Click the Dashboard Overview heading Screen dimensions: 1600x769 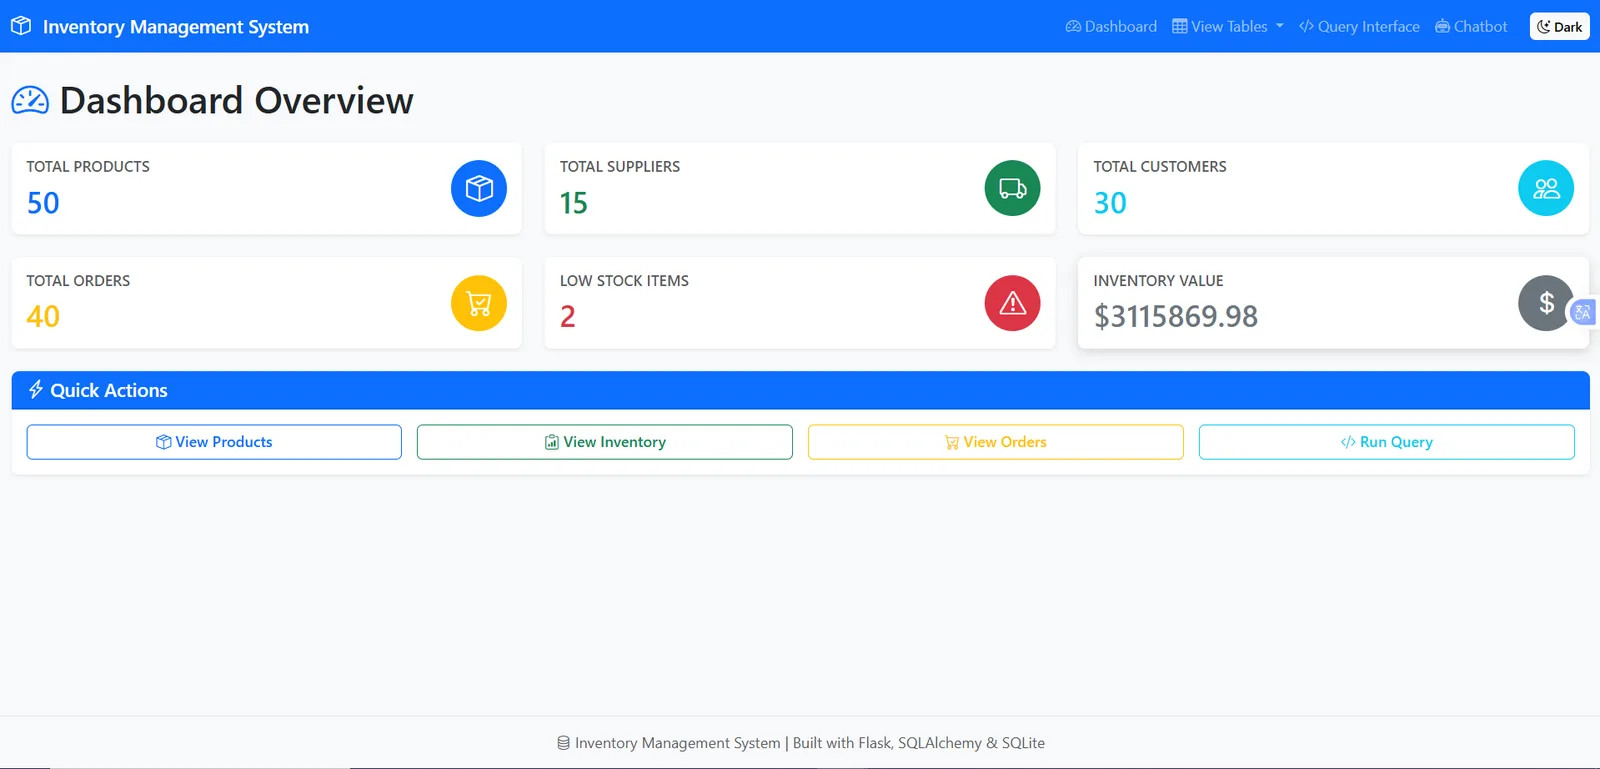point(236,100)
